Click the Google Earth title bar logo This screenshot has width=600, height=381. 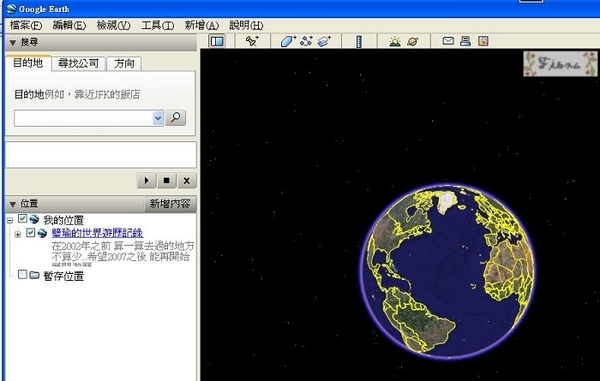pos(11,8)
